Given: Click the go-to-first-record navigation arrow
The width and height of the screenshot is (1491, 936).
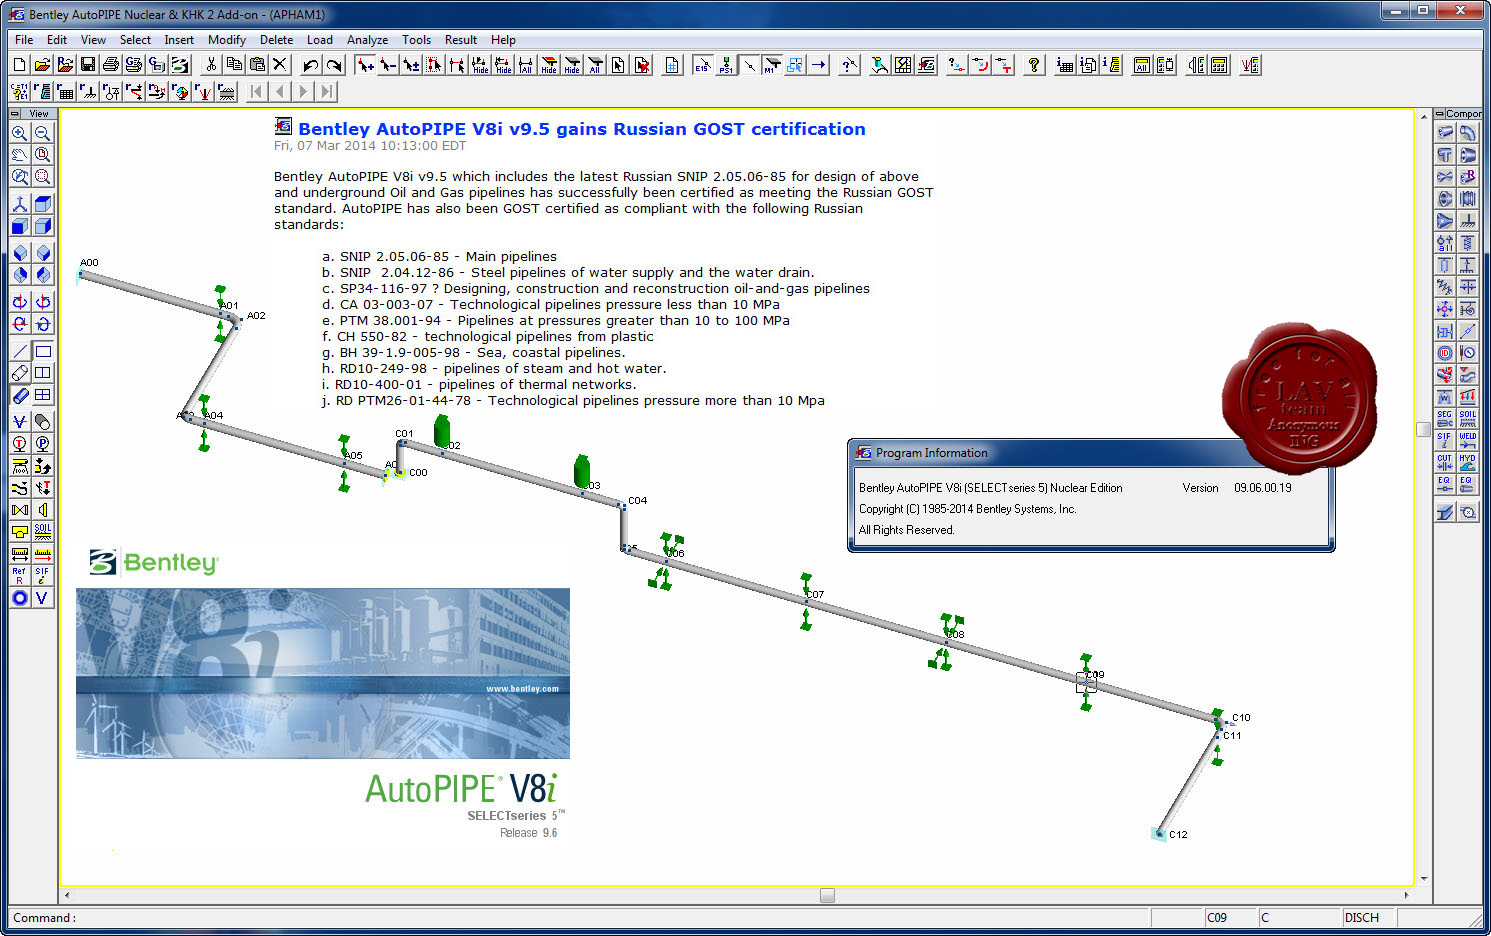Looking at the screenshot, I should coord(257,92).
